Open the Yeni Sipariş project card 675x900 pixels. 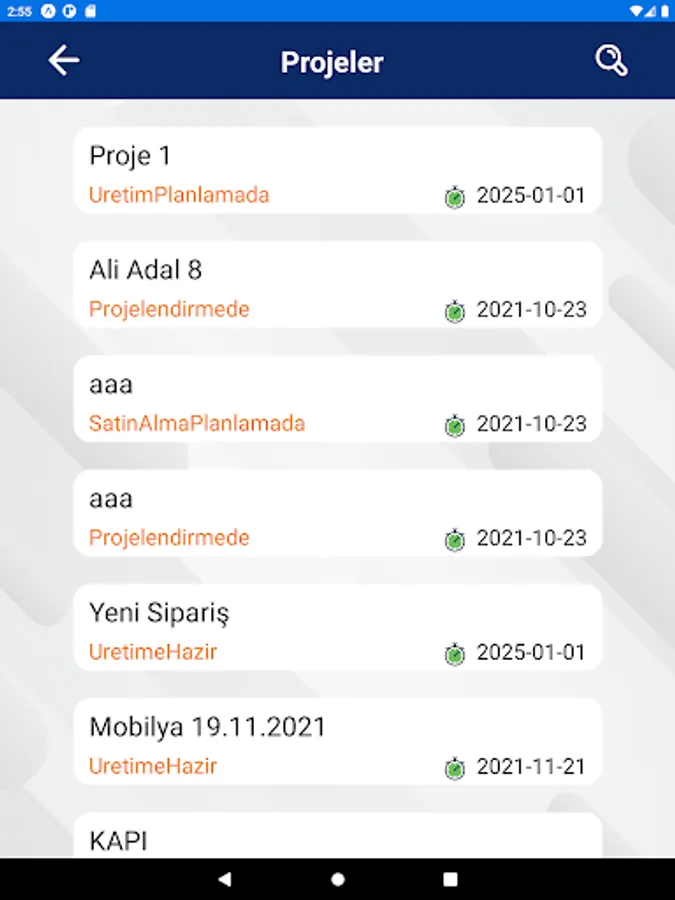[338, 627]
